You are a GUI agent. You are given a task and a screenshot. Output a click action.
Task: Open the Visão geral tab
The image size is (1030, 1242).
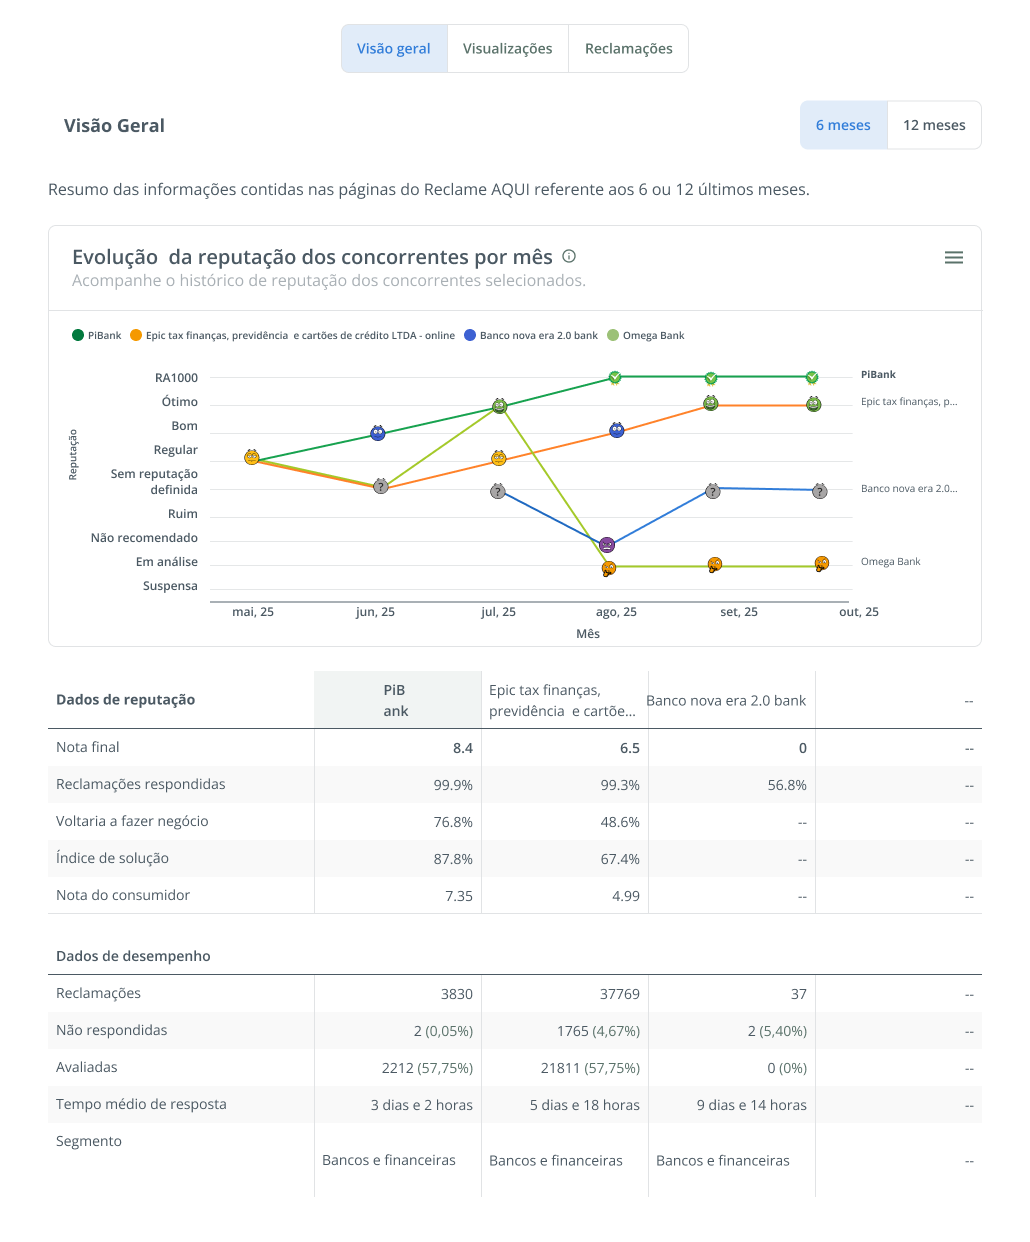tap(394, 49)
